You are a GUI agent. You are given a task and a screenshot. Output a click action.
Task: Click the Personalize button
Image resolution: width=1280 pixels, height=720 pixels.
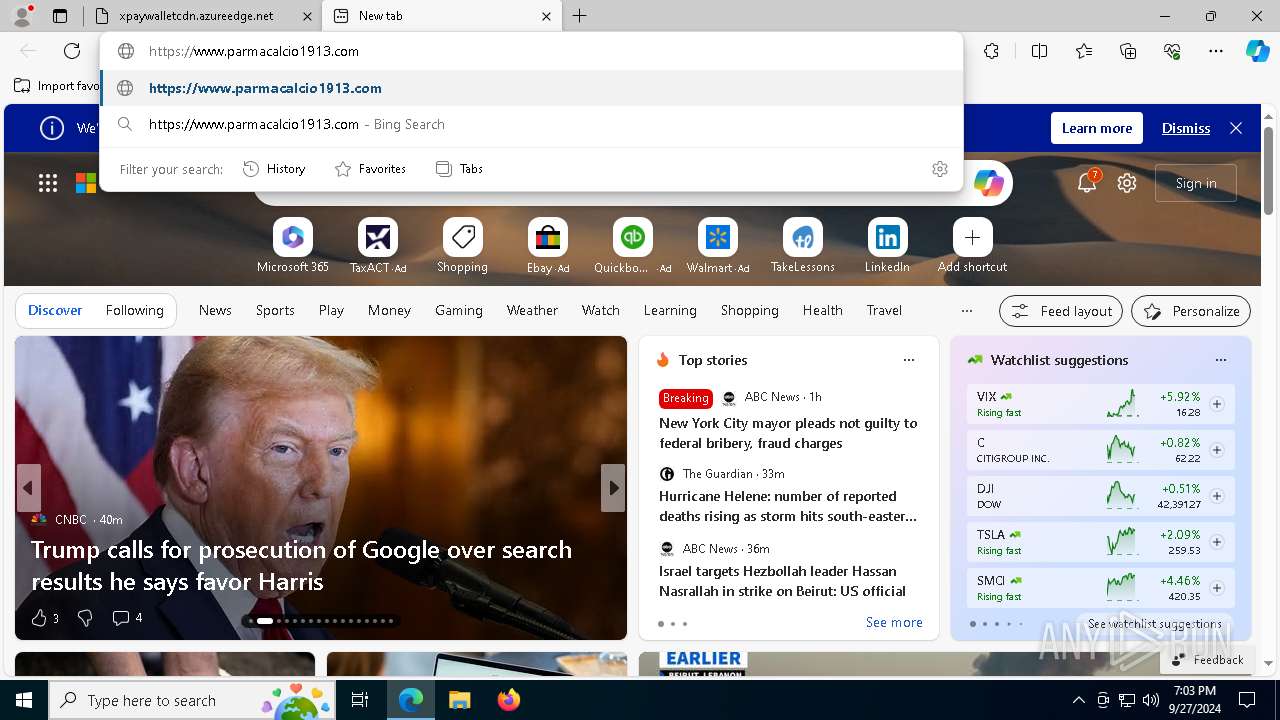1191,311
